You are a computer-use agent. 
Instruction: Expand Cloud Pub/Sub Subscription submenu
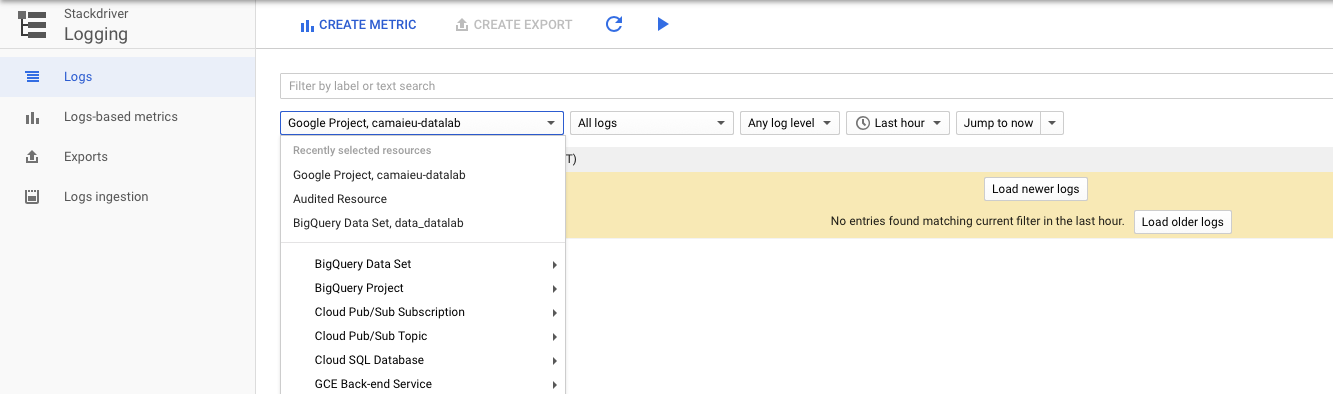coord(423,312)
